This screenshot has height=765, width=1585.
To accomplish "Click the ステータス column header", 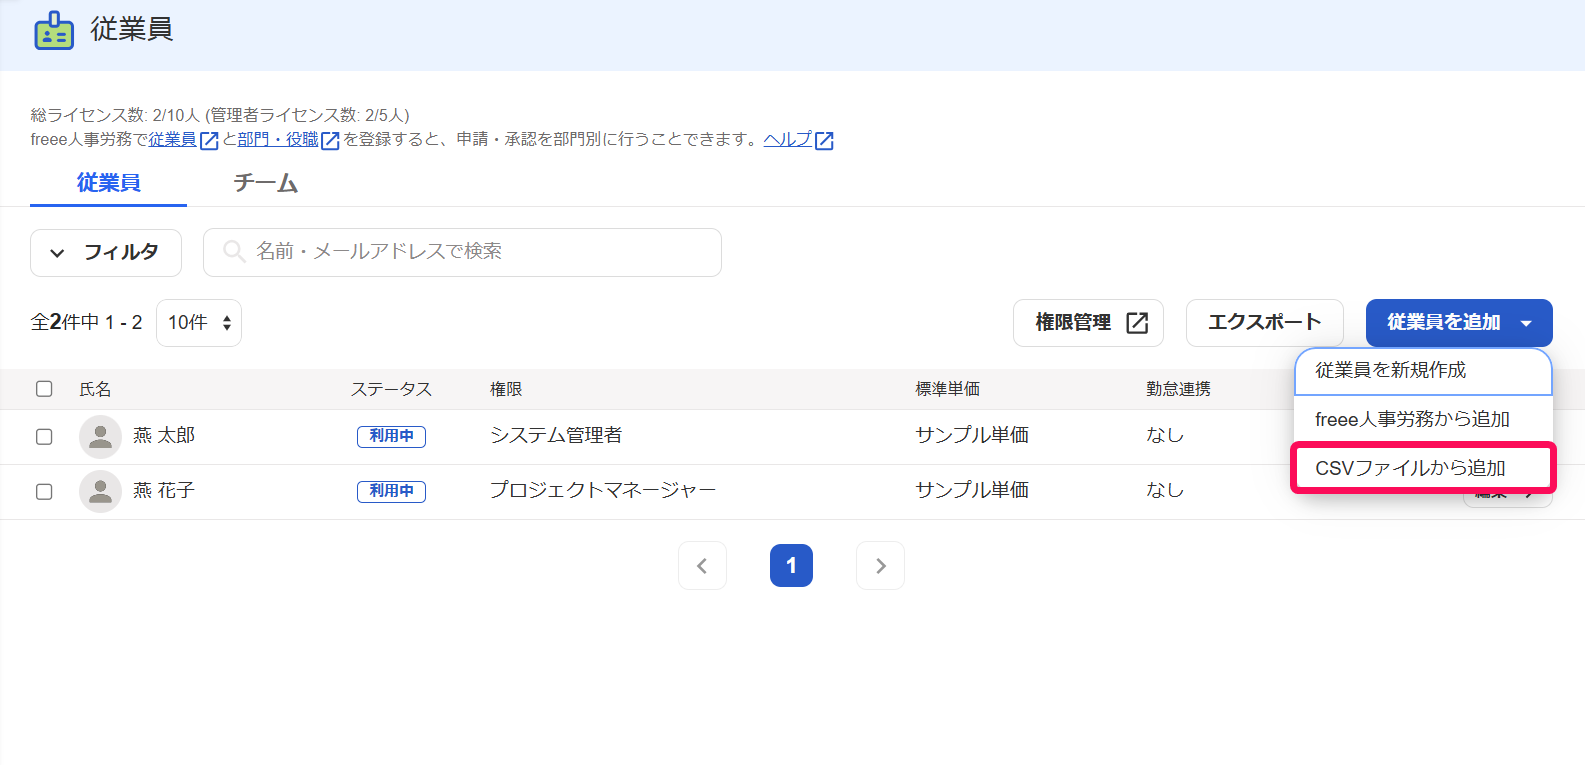I will (391, 389).
